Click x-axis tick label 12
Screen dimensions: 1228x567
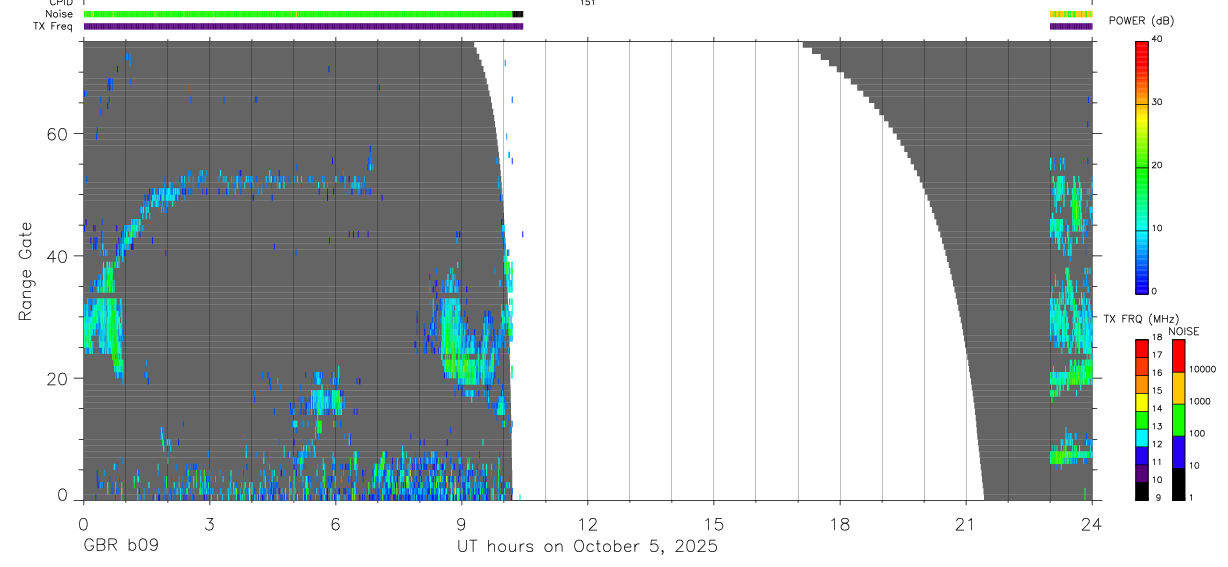pyautogui.click(x=587, y=523)
